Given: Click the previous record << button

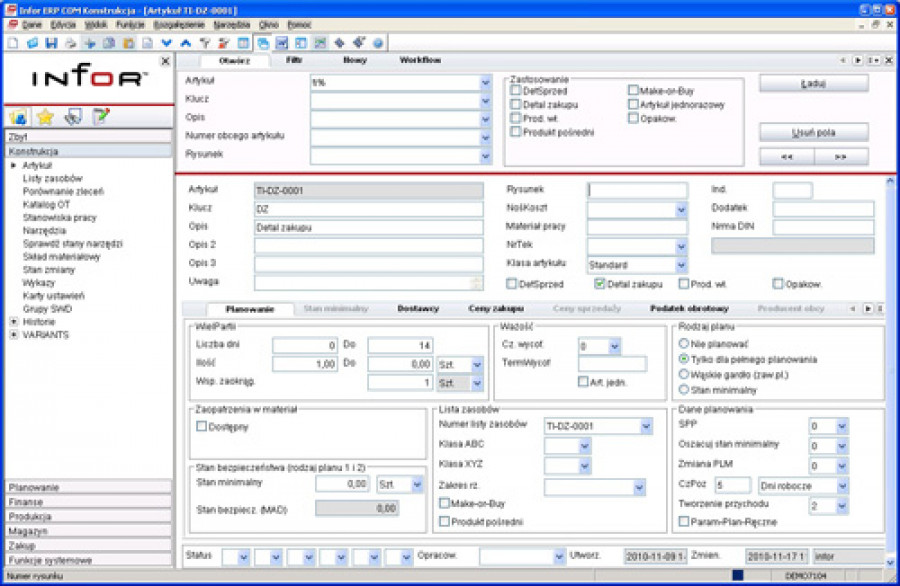Looking at the screenshot, I should coord(786,157).
